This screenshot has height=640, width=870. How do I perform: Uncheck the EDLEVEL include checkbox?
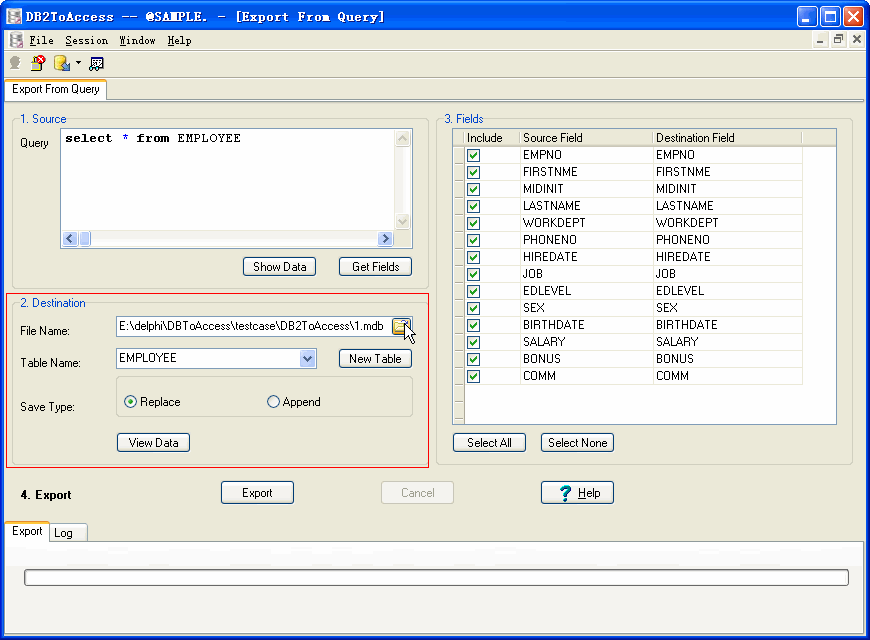[x=473, y=291]
